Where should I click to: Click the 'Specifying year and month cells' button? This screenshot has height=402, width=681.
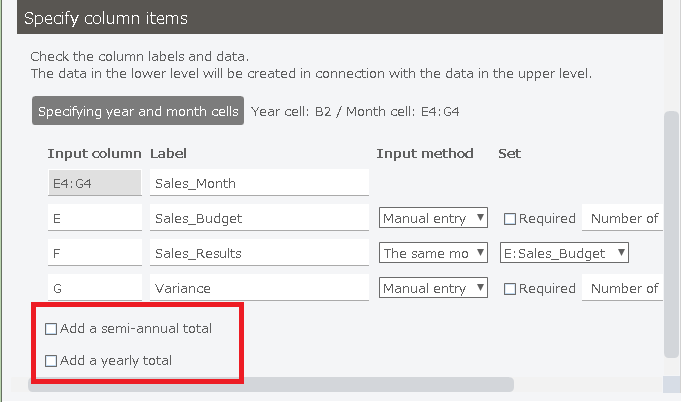point(138,112)
